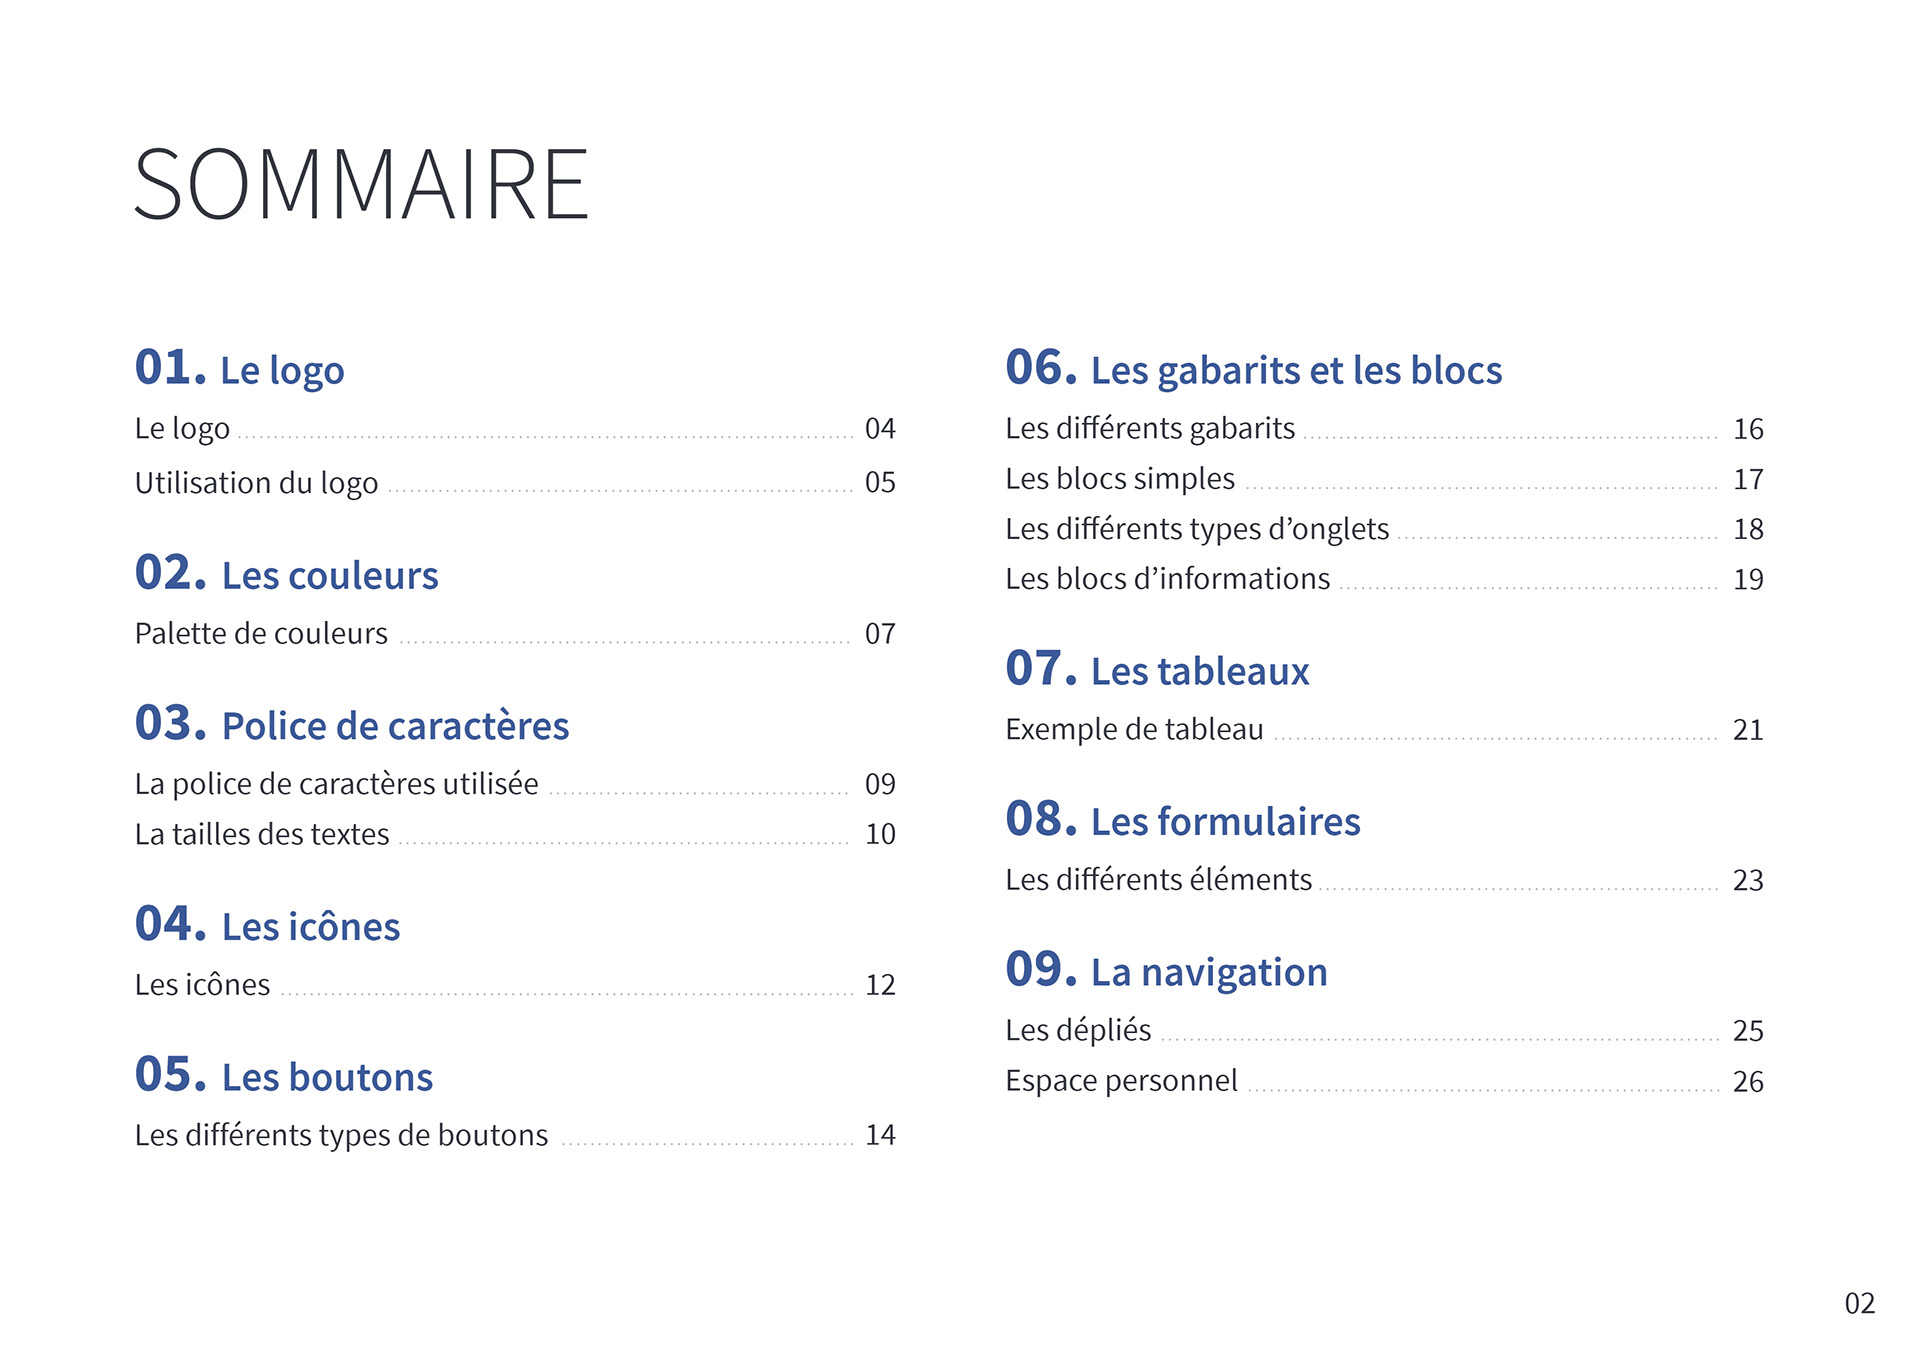This screenshot has height=1357, width=1920.
Task: Click 'Exemple de tableau' entry
Action: click(1134, 730)
